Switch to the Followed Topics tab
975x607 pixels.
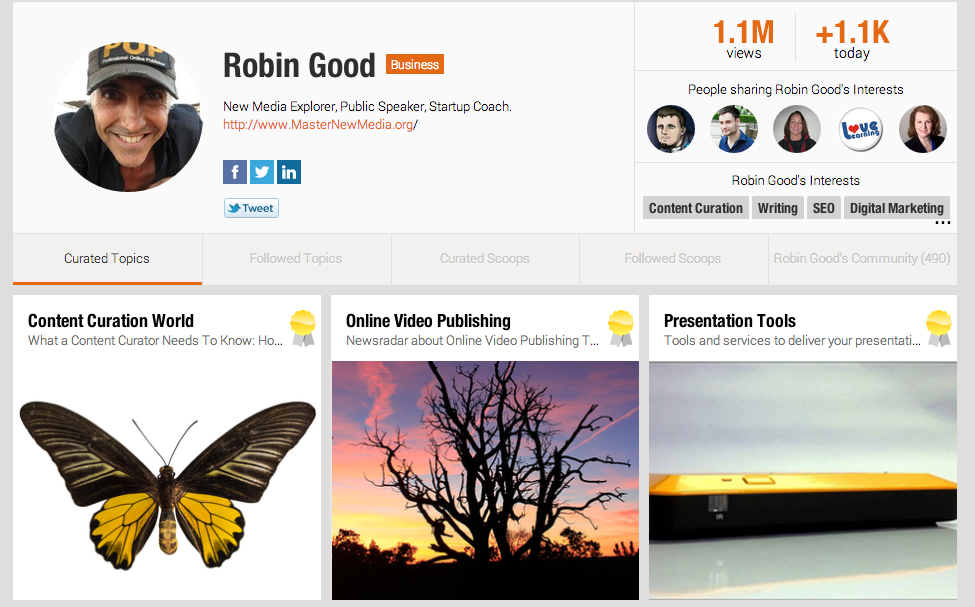tap(296, 259)
